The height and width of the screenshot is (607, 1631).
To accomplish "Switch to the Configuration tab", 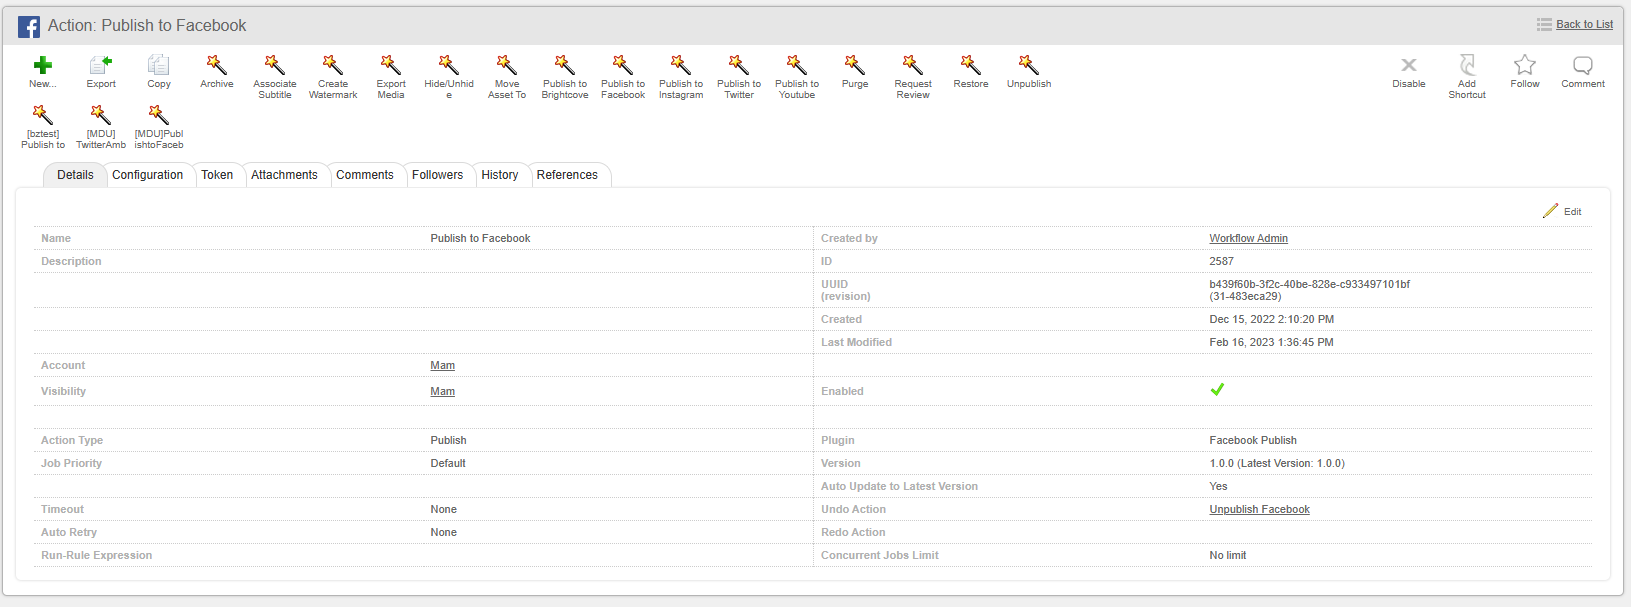I will (148, 175).
